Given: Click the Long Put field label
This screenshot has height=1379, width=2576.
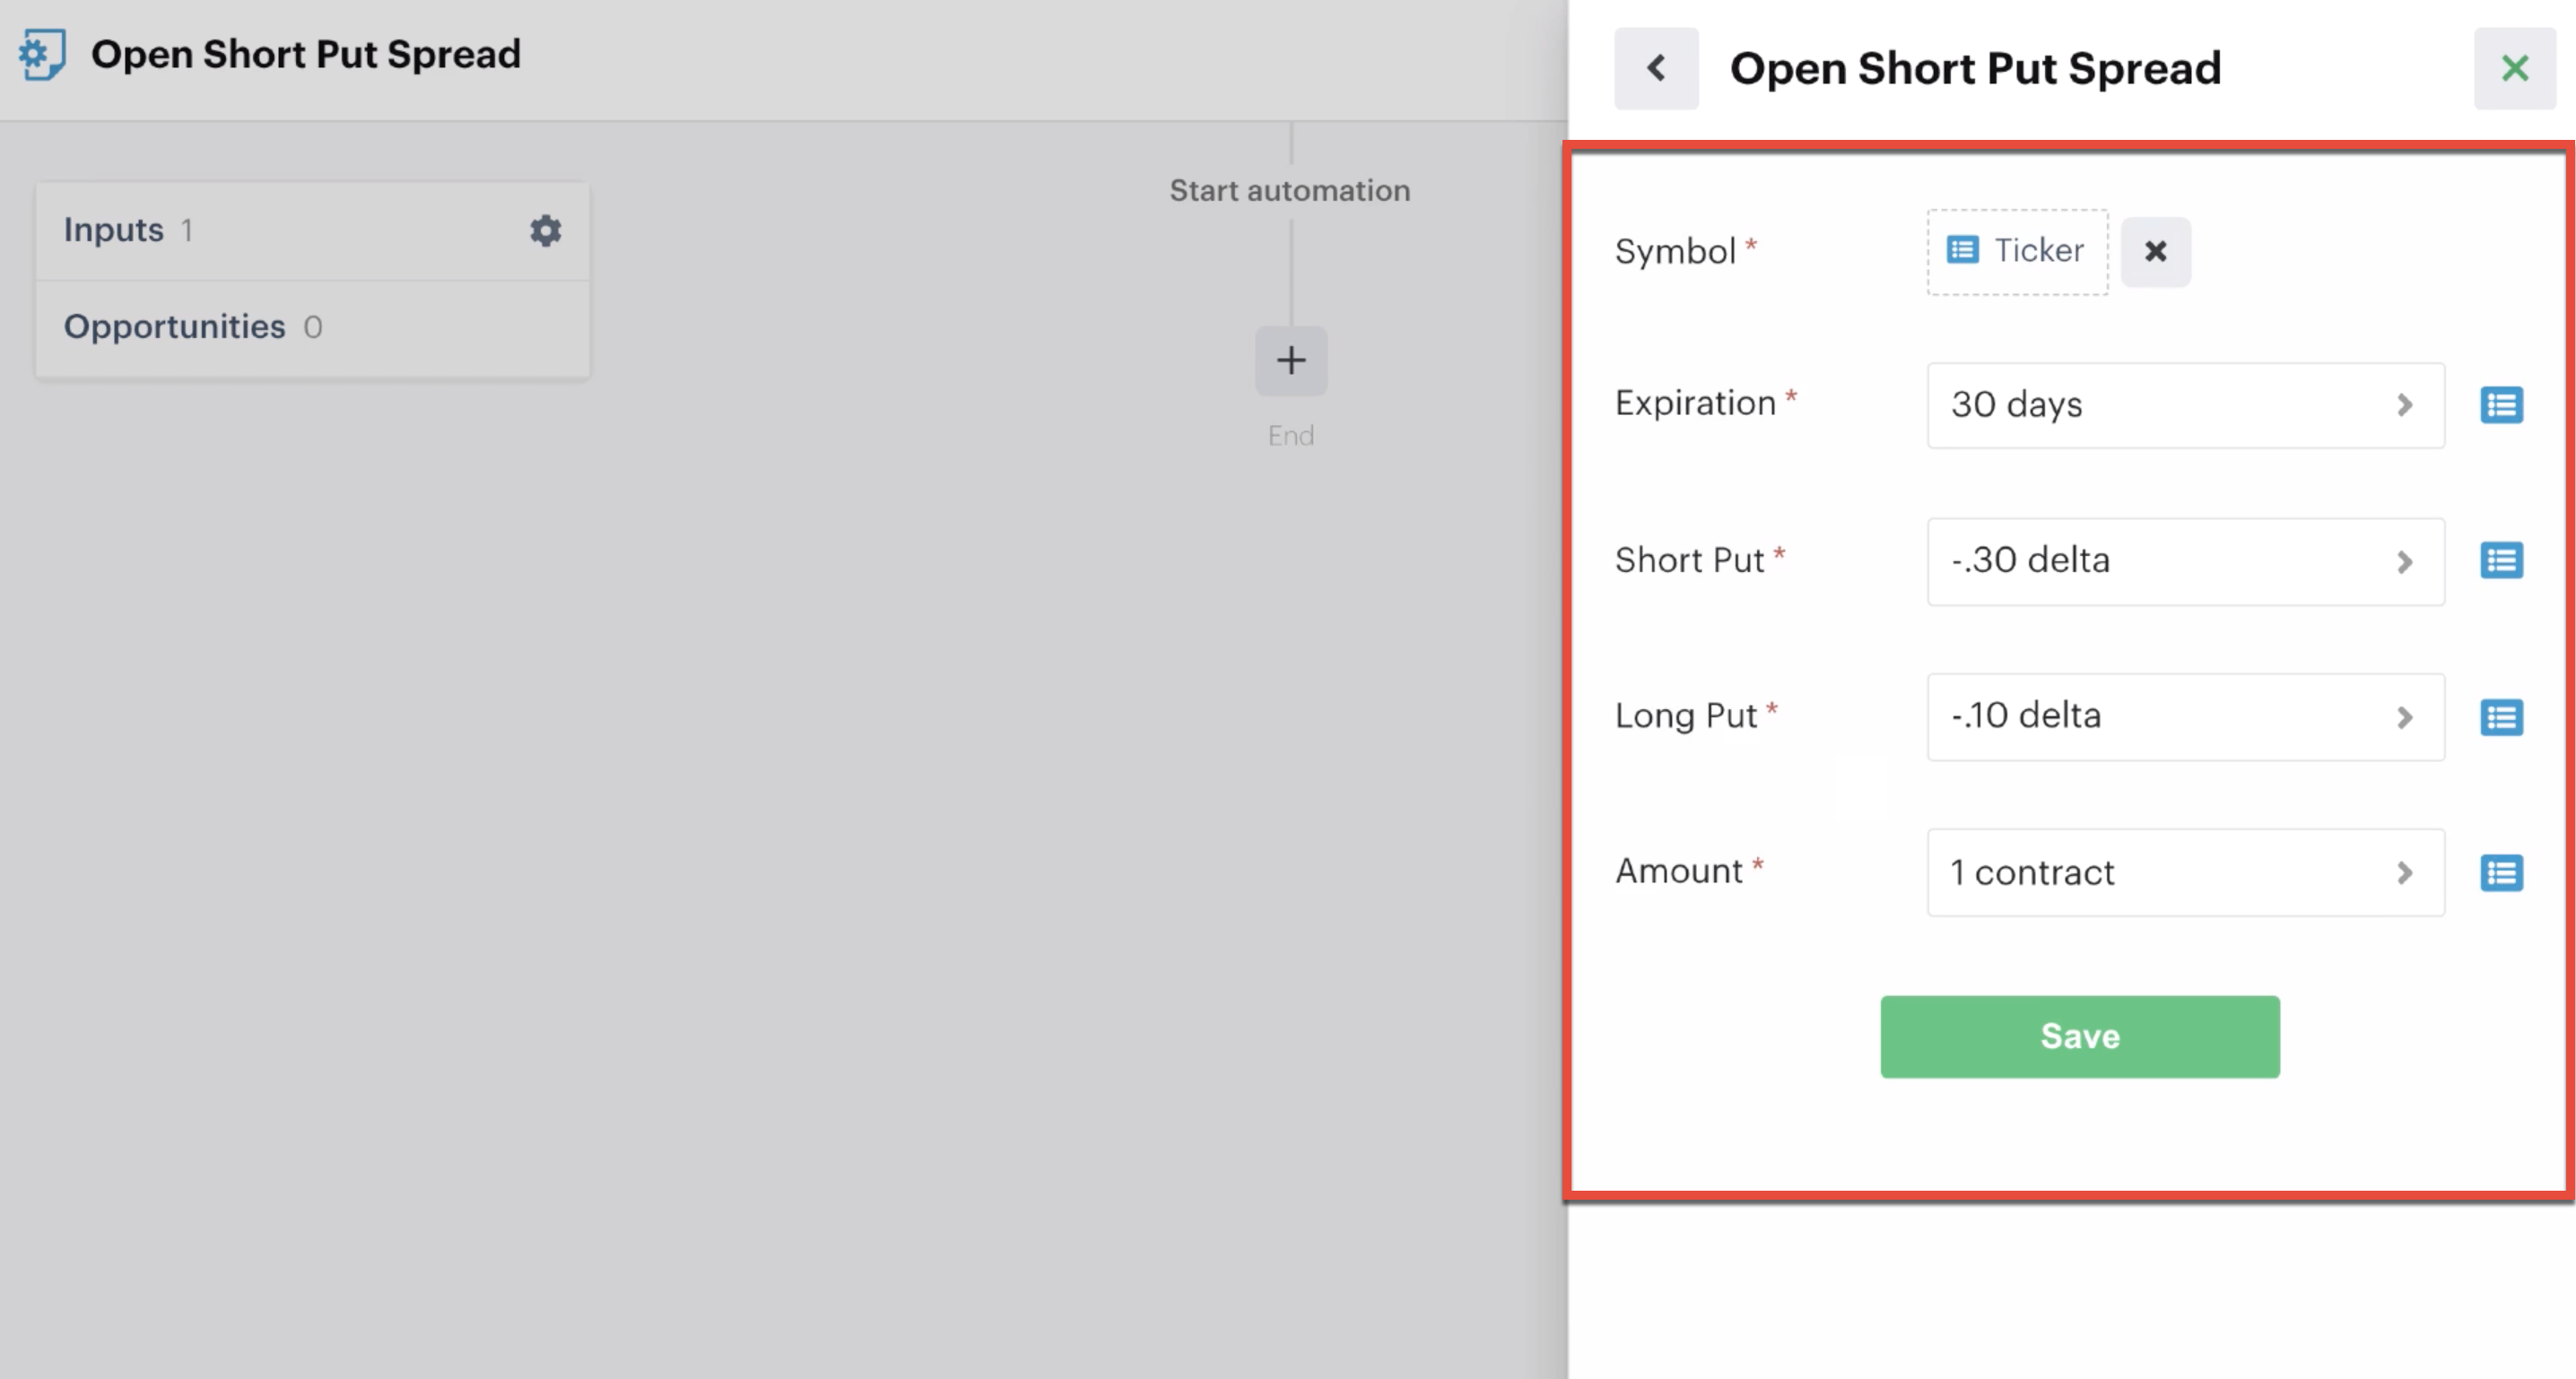Looking at the screenshot, I should [x=1686, y=716].
